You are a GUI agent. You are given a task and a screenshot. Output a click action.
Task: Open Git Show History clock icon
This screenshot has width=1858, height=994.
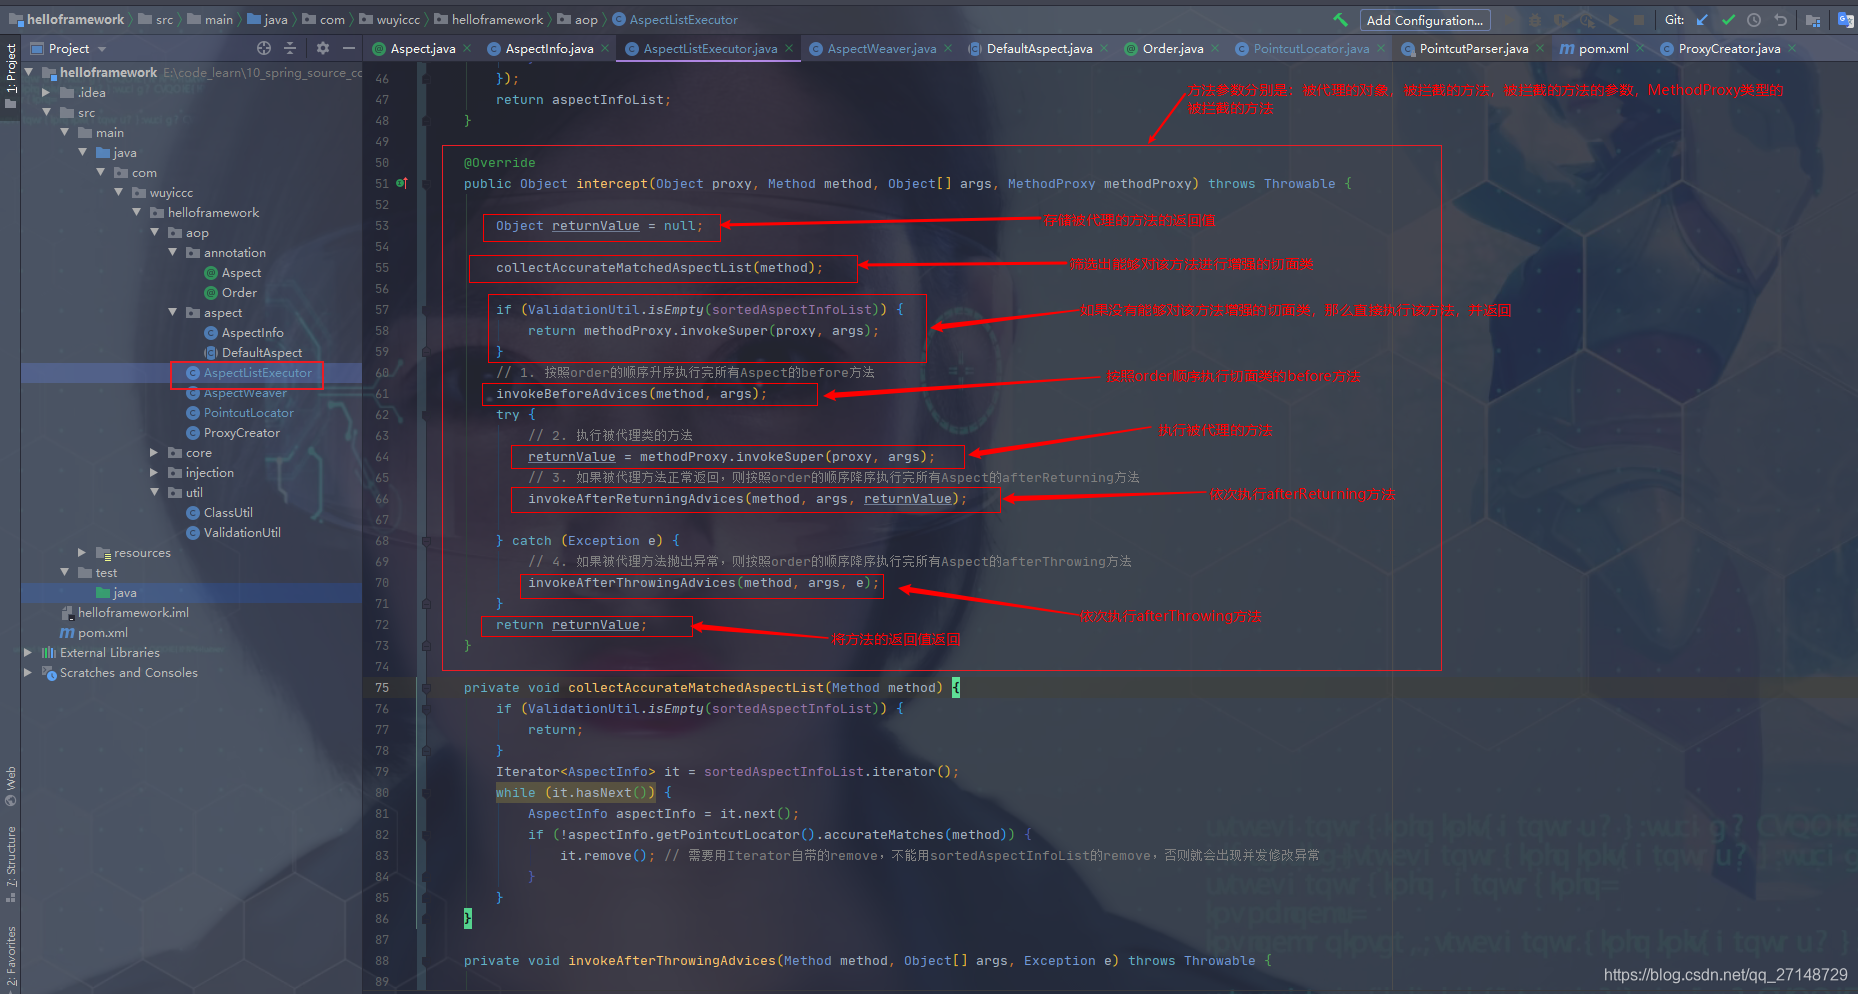1754,20
